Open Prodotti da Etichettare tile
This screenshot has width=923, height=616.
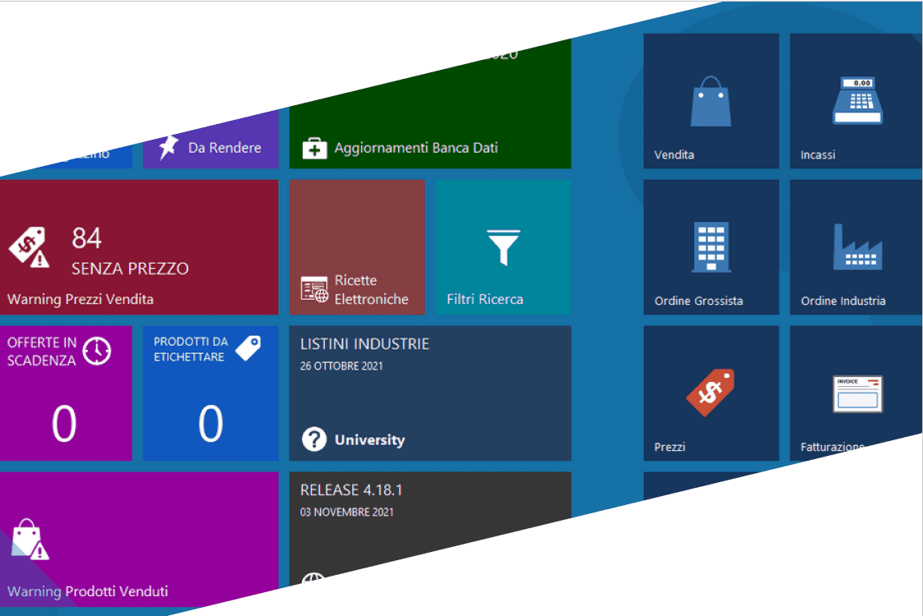coord(211,393)
